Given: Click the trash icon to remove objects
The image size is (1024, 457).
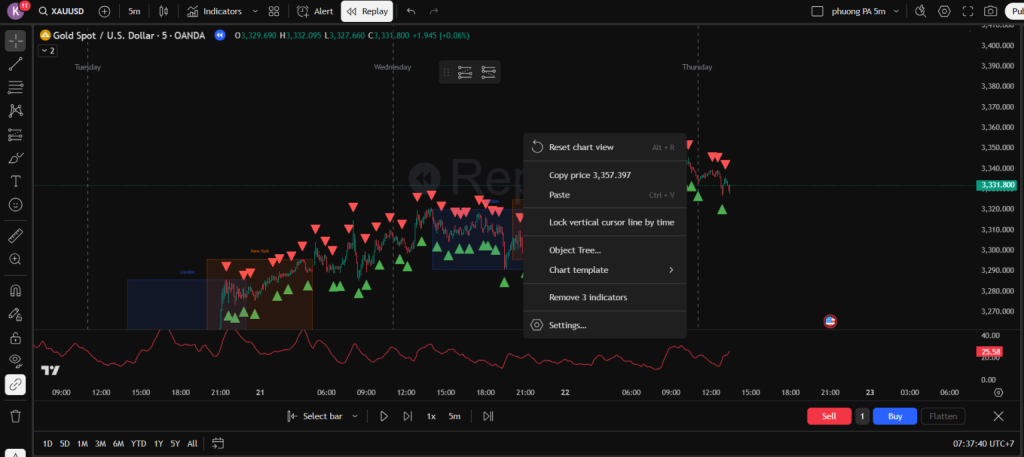Looking at the screenshot, I should (15, 415).
